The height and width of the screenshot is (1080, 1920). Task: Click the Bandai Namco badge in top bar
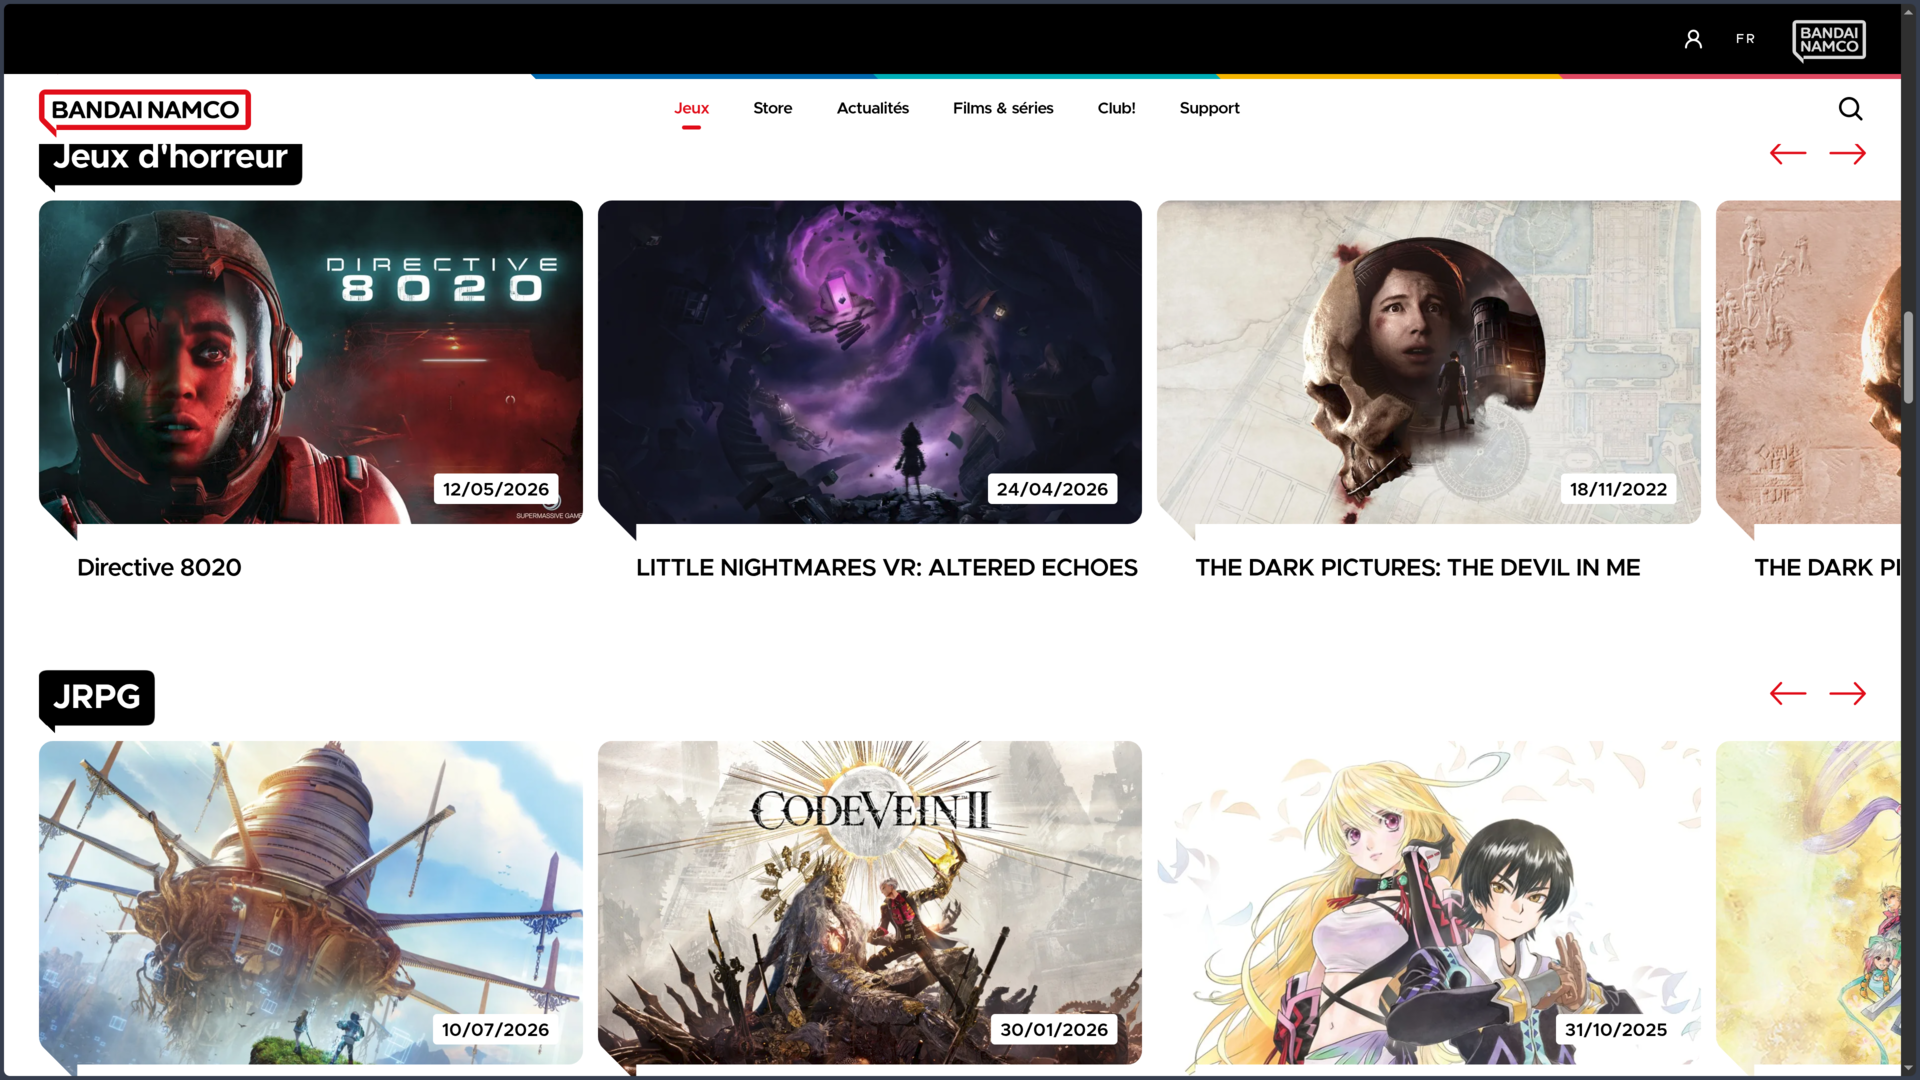(1829, 41)
